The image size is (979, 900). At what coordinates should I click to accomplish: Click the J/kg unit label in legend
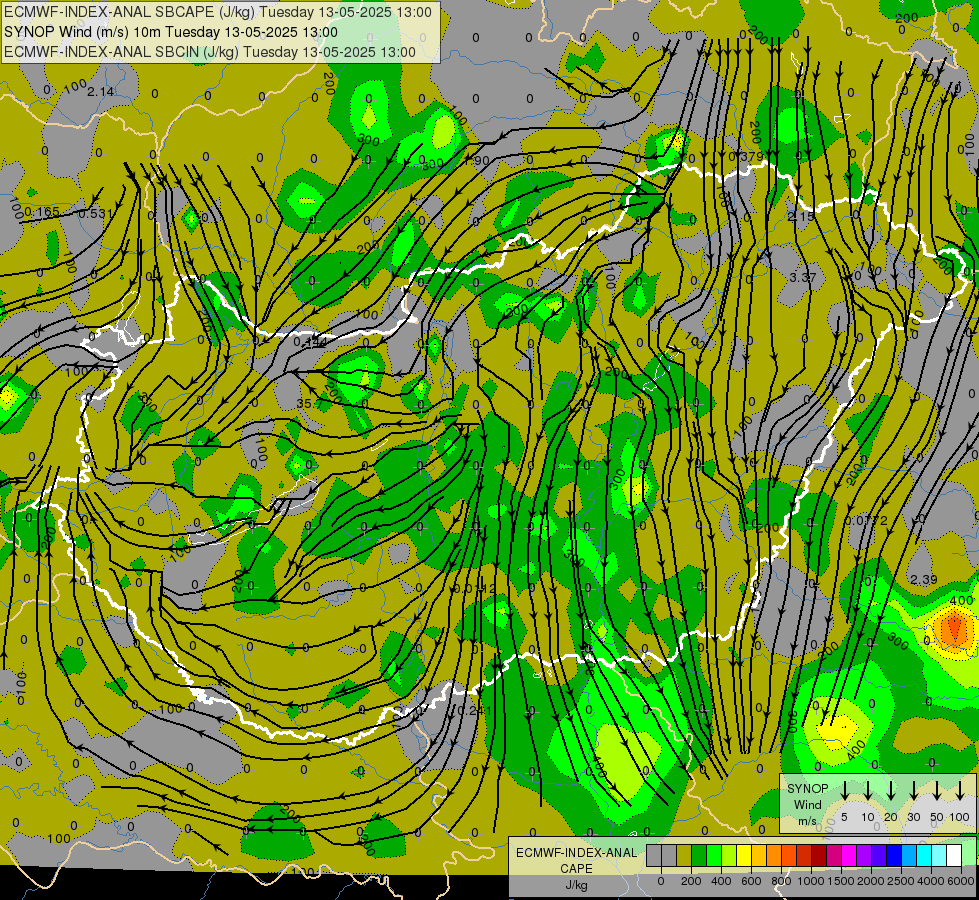[576, 885]
